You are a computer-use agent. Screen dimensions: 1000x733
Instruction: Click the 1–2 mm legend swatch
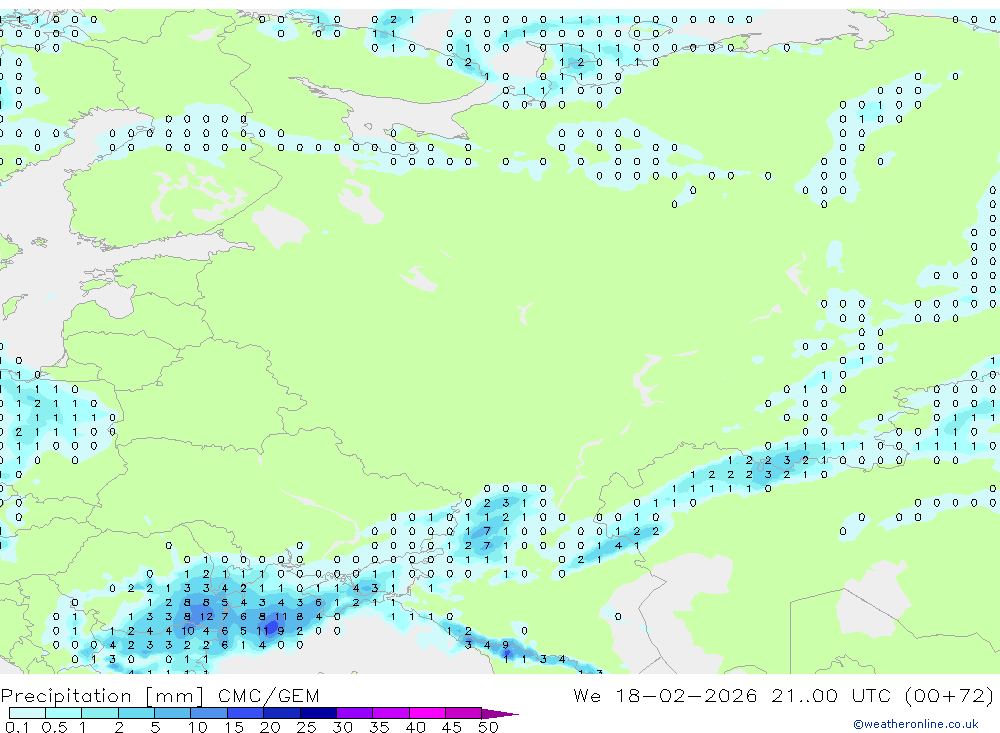99,713
